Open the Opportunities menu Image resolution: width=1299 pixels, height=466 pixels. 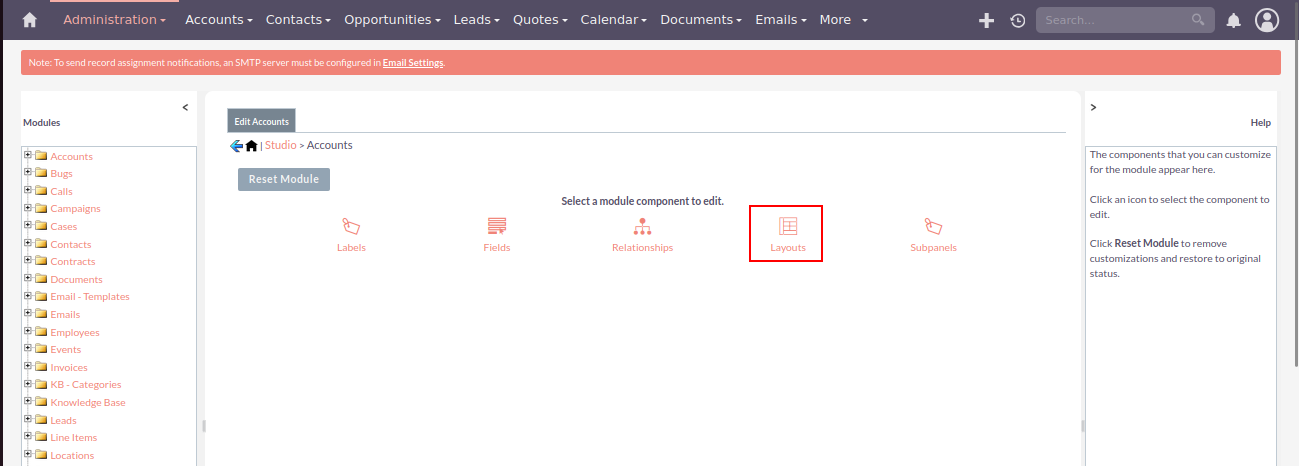coord(392,20)
